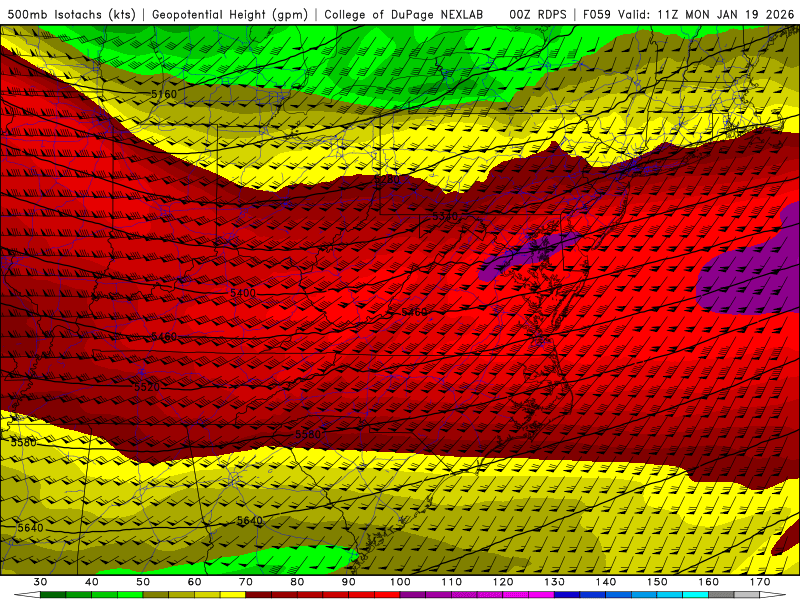Click the 120 value on the legend

tap(503, 582)
